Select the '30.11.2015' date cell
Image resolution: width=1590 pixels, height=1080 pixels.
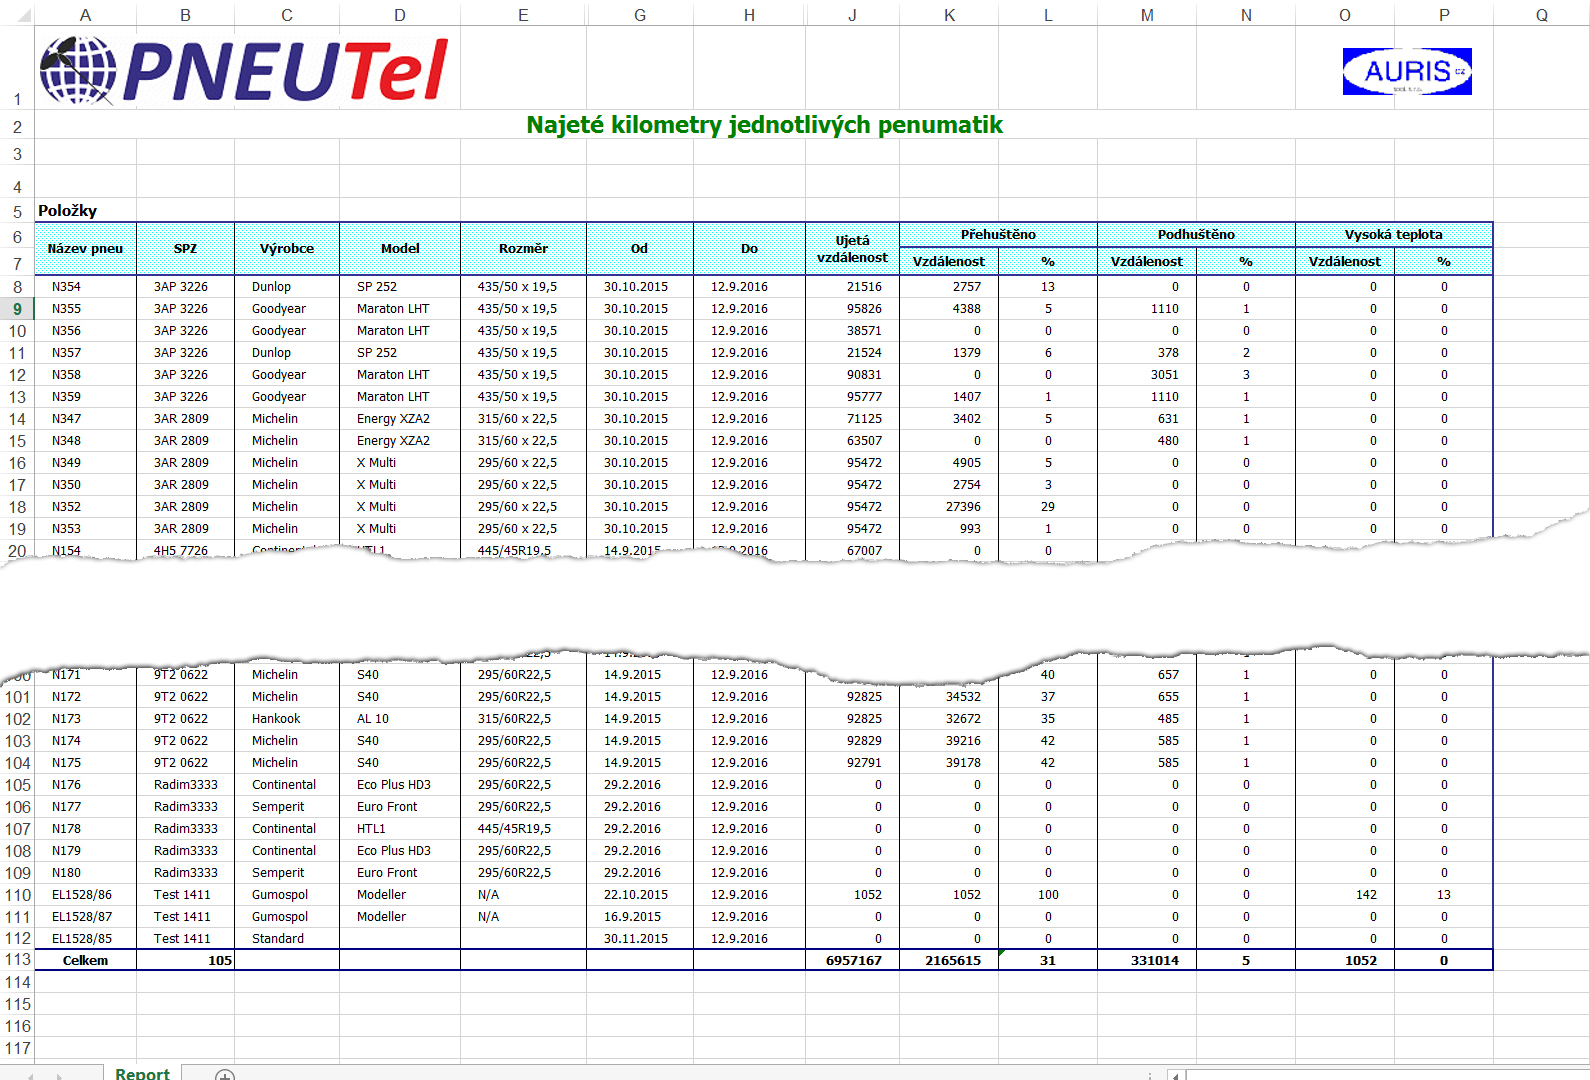(639, 939)
